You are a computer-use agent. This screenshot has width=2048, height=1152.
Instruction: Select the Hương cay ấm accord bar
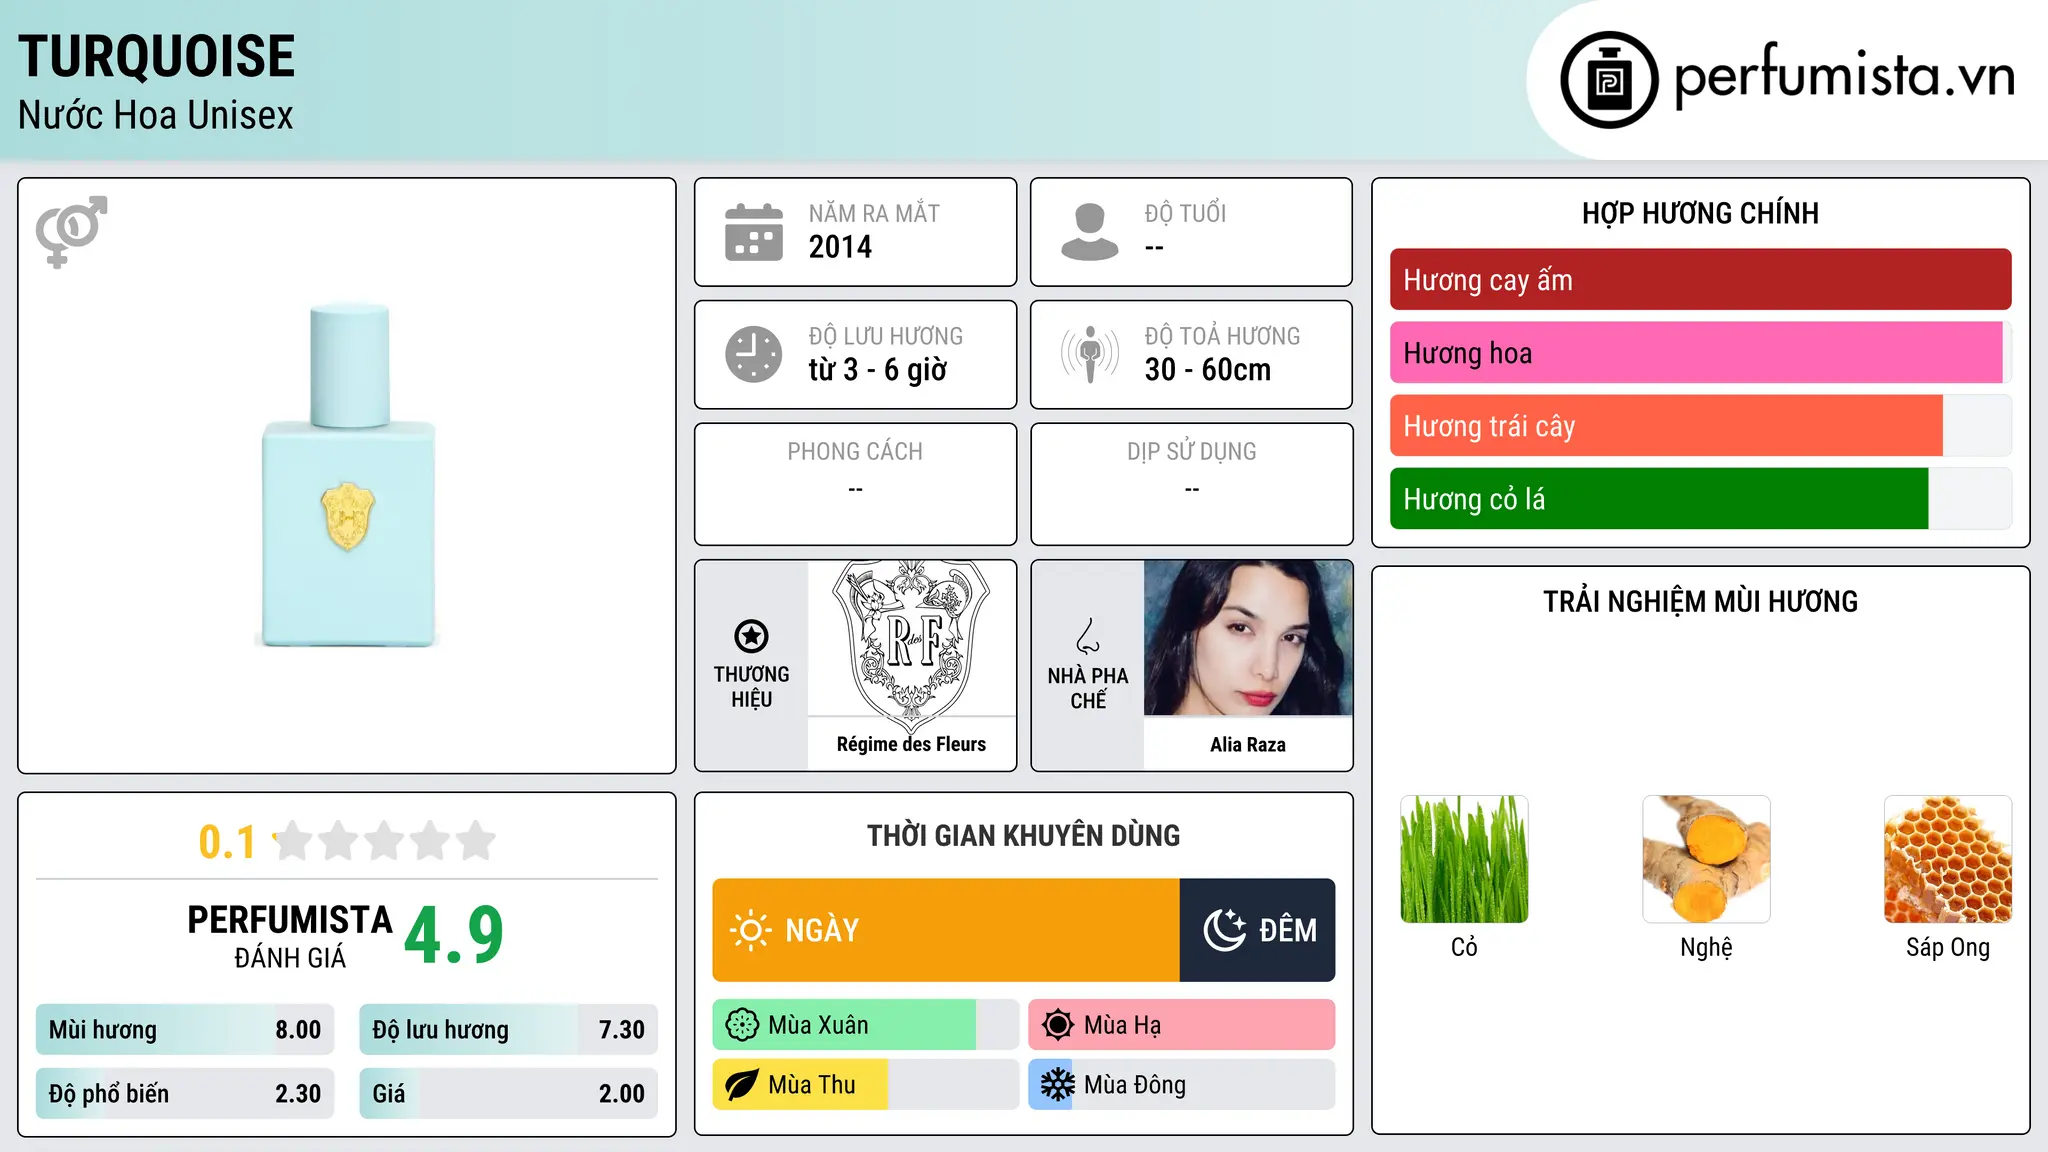click(1700, 280)
